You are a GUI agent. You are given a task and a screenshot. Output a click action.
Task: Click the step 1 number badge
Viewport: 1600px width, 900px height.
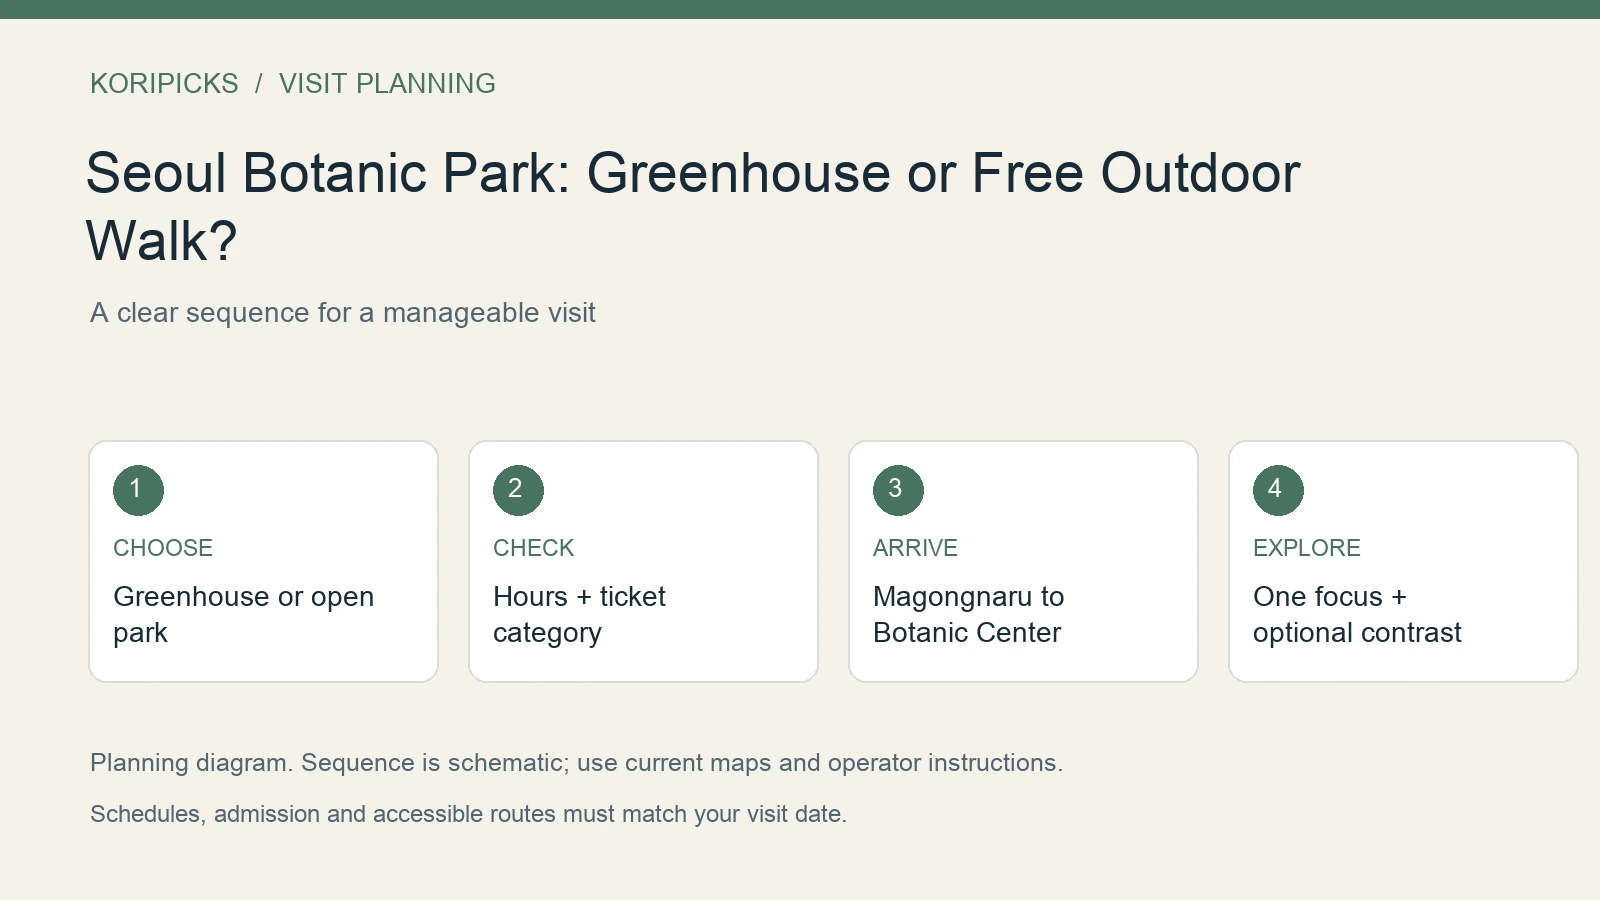[138, 490]
